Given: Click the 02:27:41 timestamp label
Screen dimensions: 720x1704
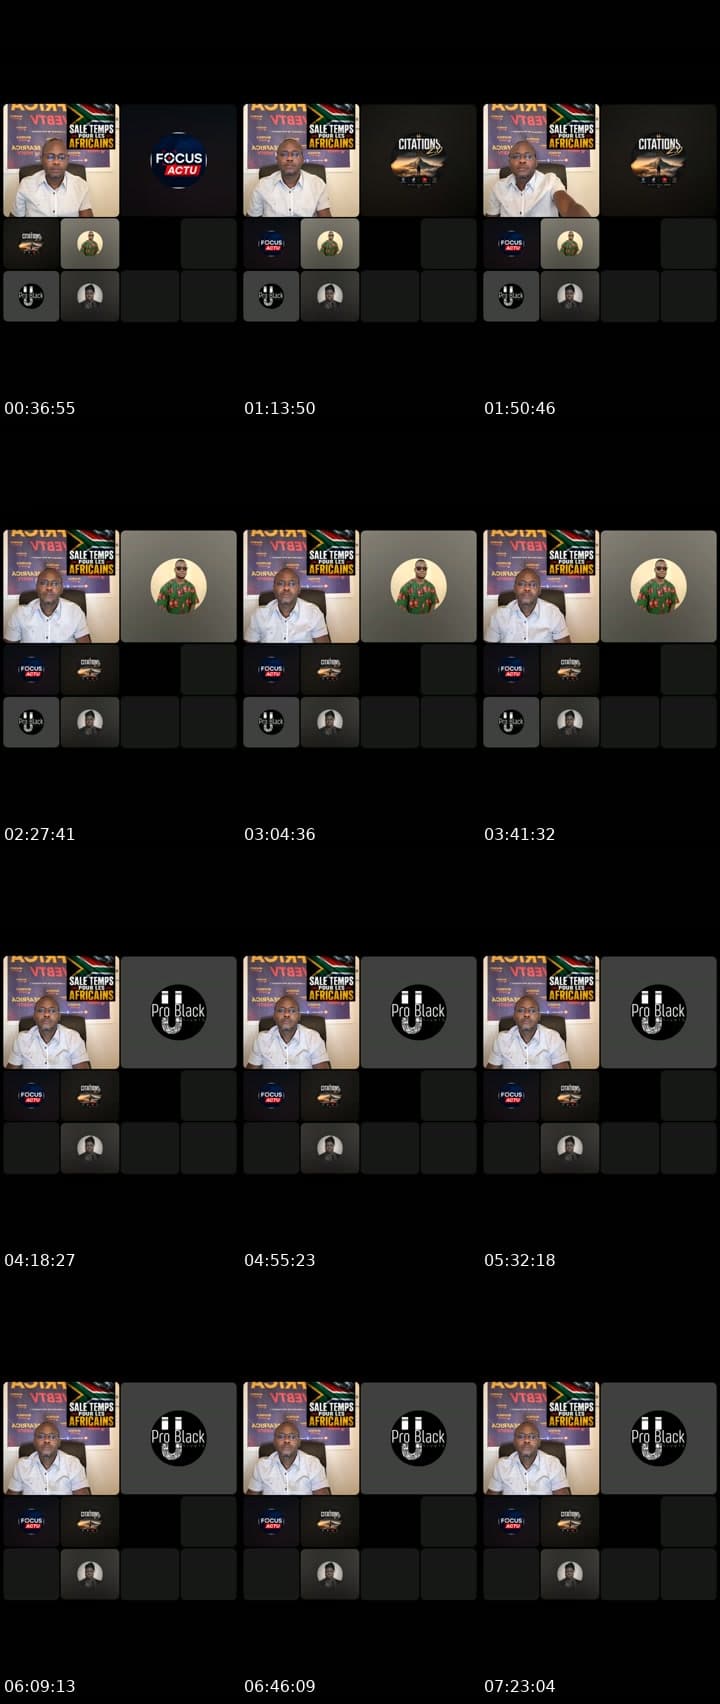Looking at the screenshot, I should [x=40, y=834].
